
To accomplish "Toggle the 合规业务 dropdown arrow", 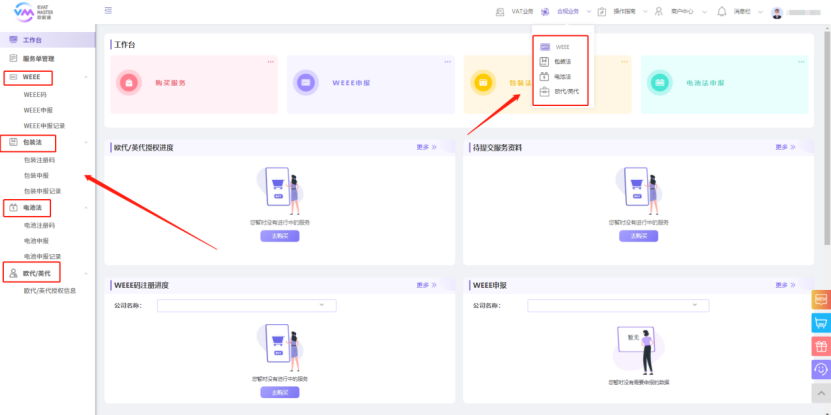I will [589, 12].
